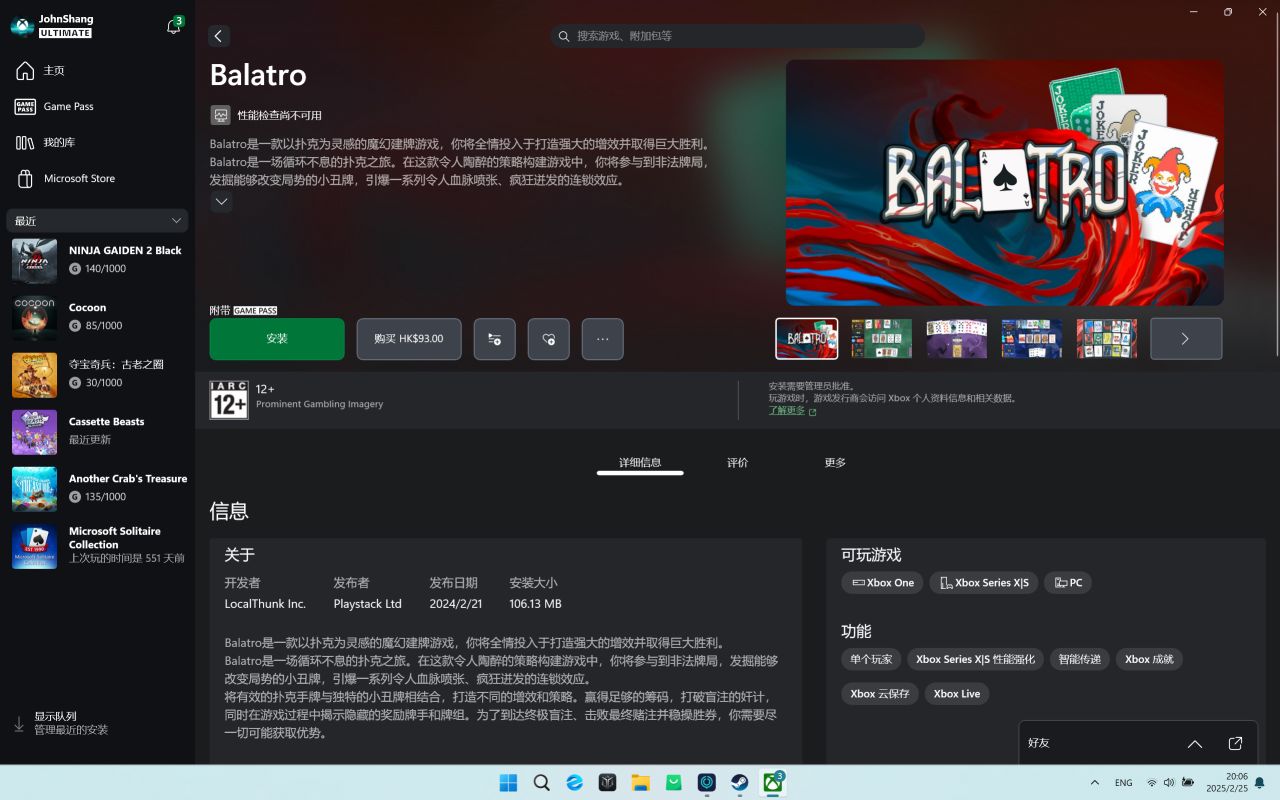This screenshot has width=1280, height=800.
Task: Click the next screenshots arrow
Action: (x=1186, y=339)
